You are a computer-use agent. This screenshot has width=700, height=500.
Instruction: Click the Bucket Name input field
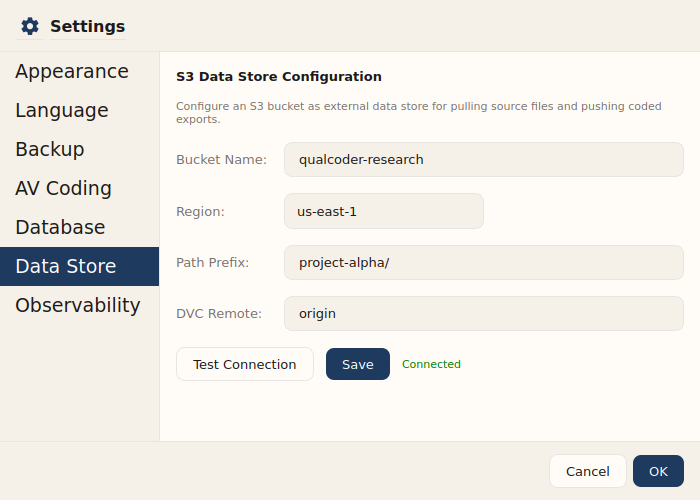[483, 159]
